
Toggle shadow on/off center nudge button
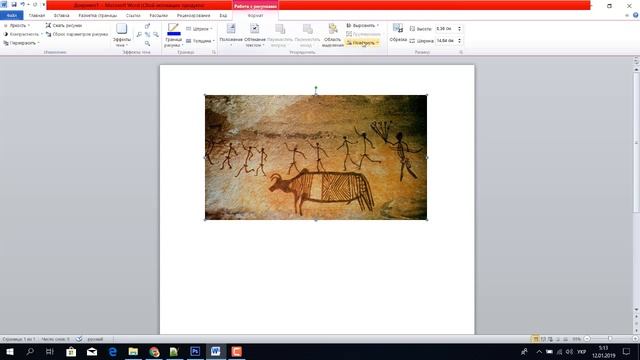[x=147, y=35]
